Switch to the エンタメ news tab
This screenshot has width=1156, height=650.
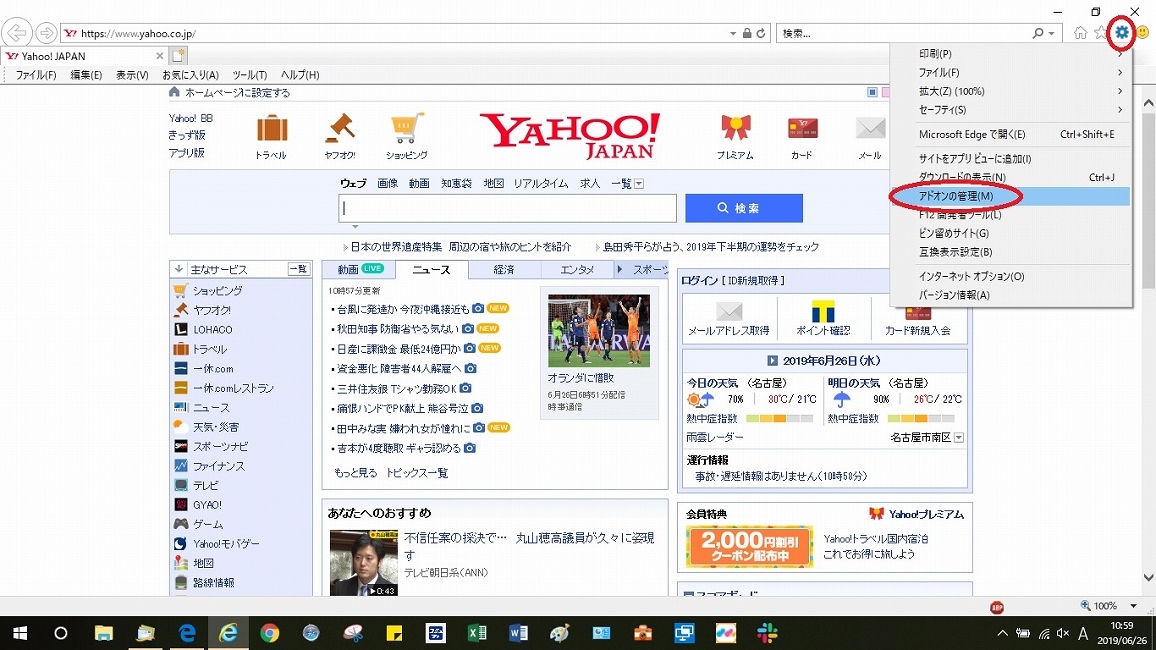click(x=577, y=270)
